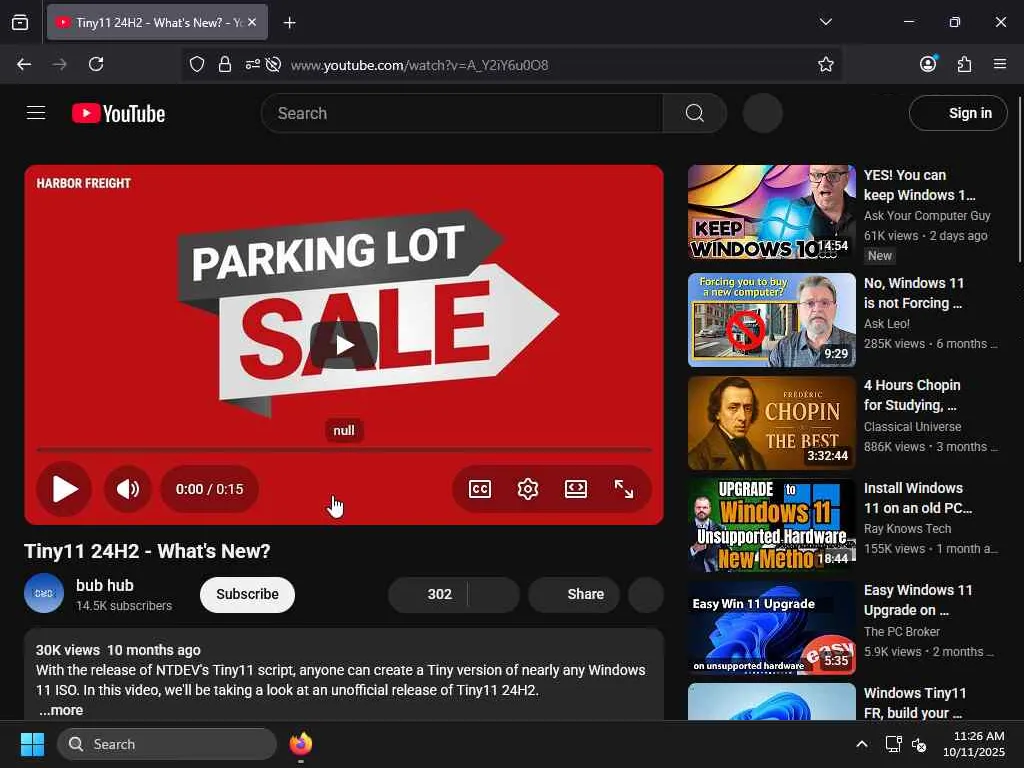Open Upgrade to Windows 11 Unsupported Hardware thumbnail
This screenshot has width=1024, height=768.
click(771, 525)
